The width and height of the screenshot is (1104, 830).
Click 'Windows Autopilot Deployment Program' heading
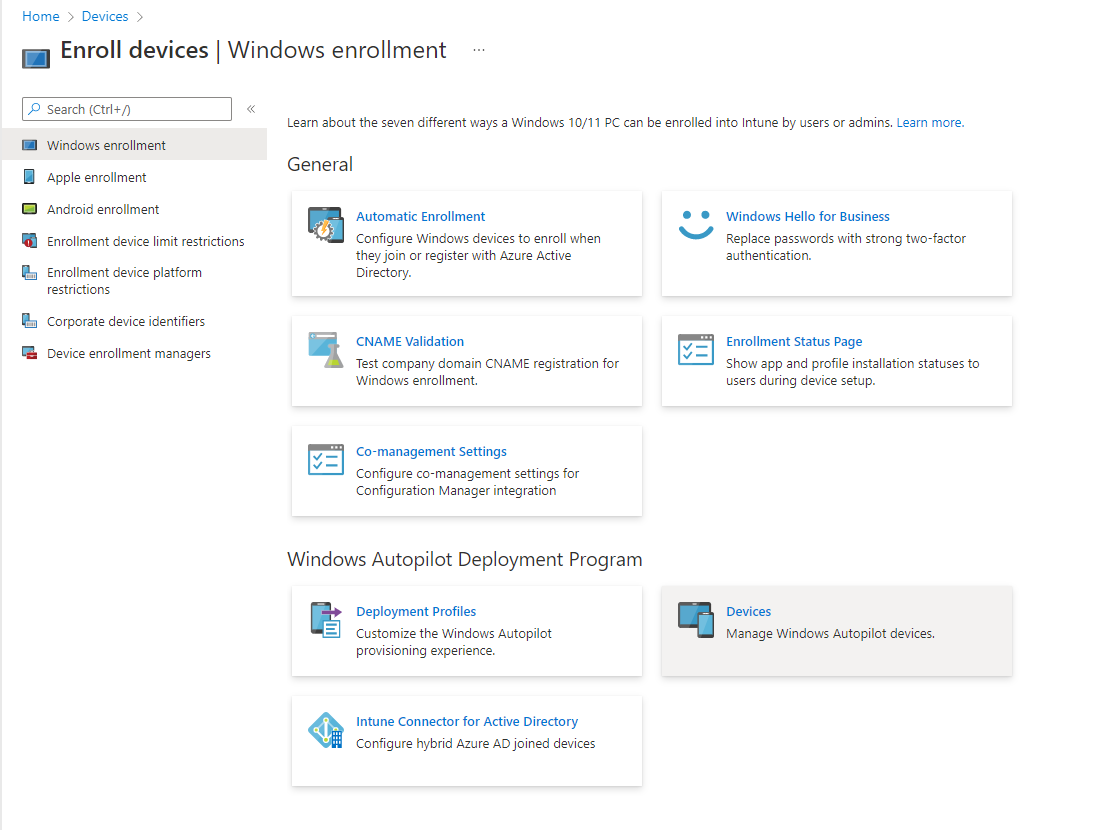coord(465,559)
